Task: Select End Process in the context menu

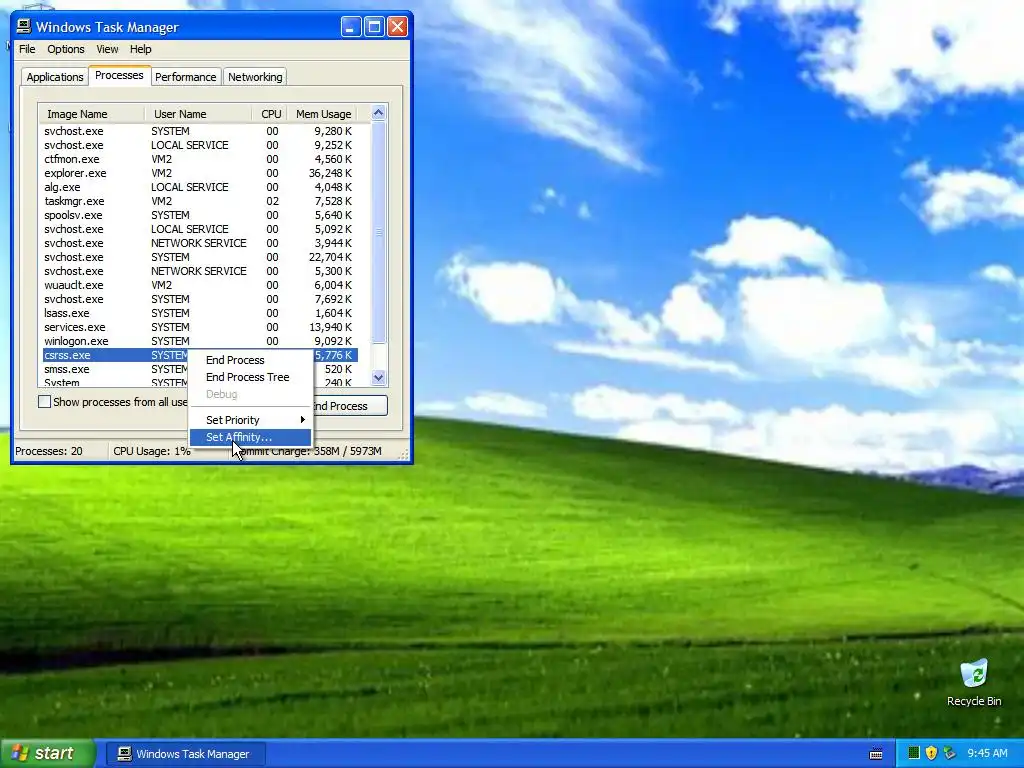Action: (x=250, y=360)
